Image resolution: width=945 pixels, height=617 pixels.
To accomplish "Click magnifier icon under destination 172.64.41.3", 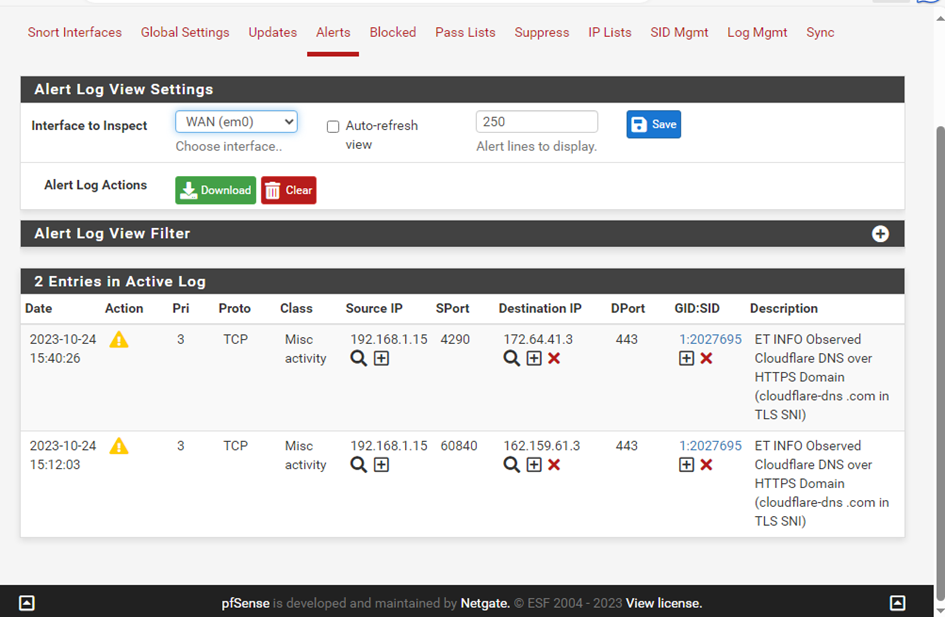I will coord(511,358).
